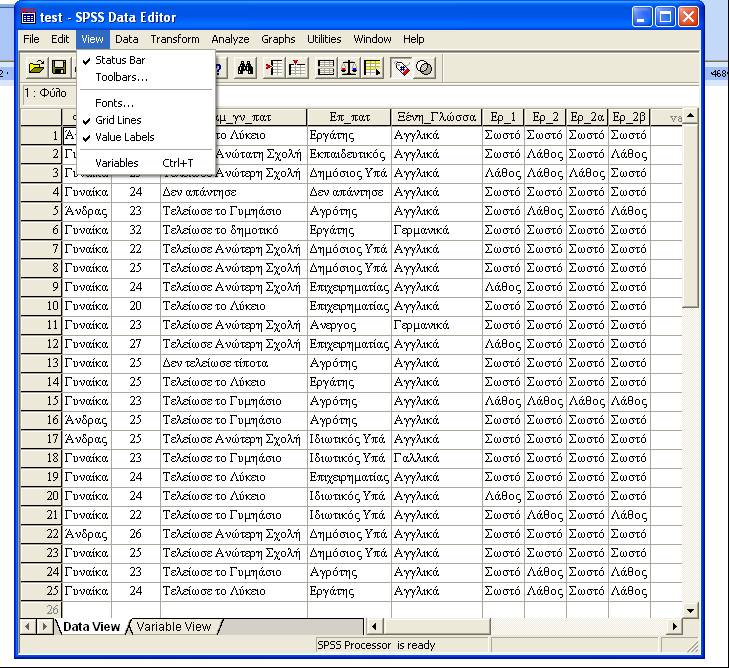The height and width of the screenshot is (668, 729).
Task: Click the Open File folder icon
Action: pyautogui.click(x=36, y=68)
